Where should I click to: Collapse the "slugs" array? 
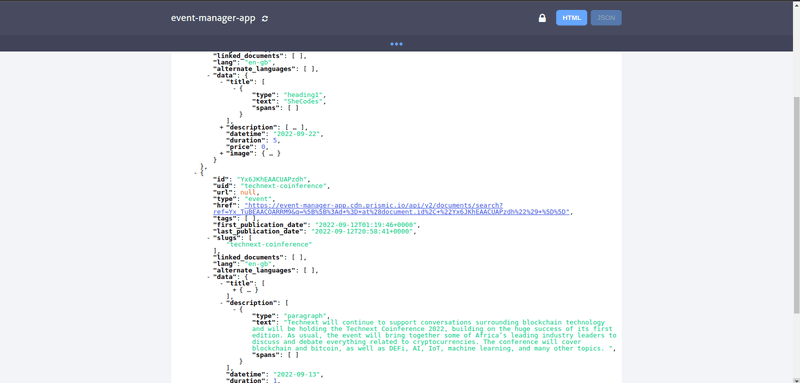point(209,238)
